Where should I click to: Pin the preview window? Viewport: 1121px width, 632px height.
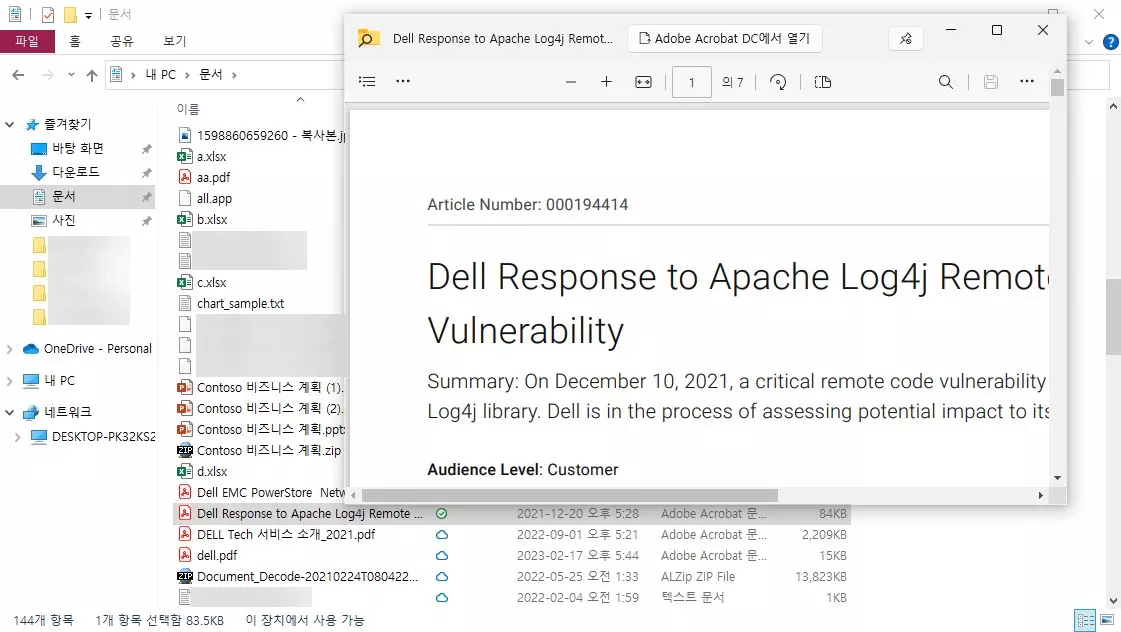[x=906, y=39]
